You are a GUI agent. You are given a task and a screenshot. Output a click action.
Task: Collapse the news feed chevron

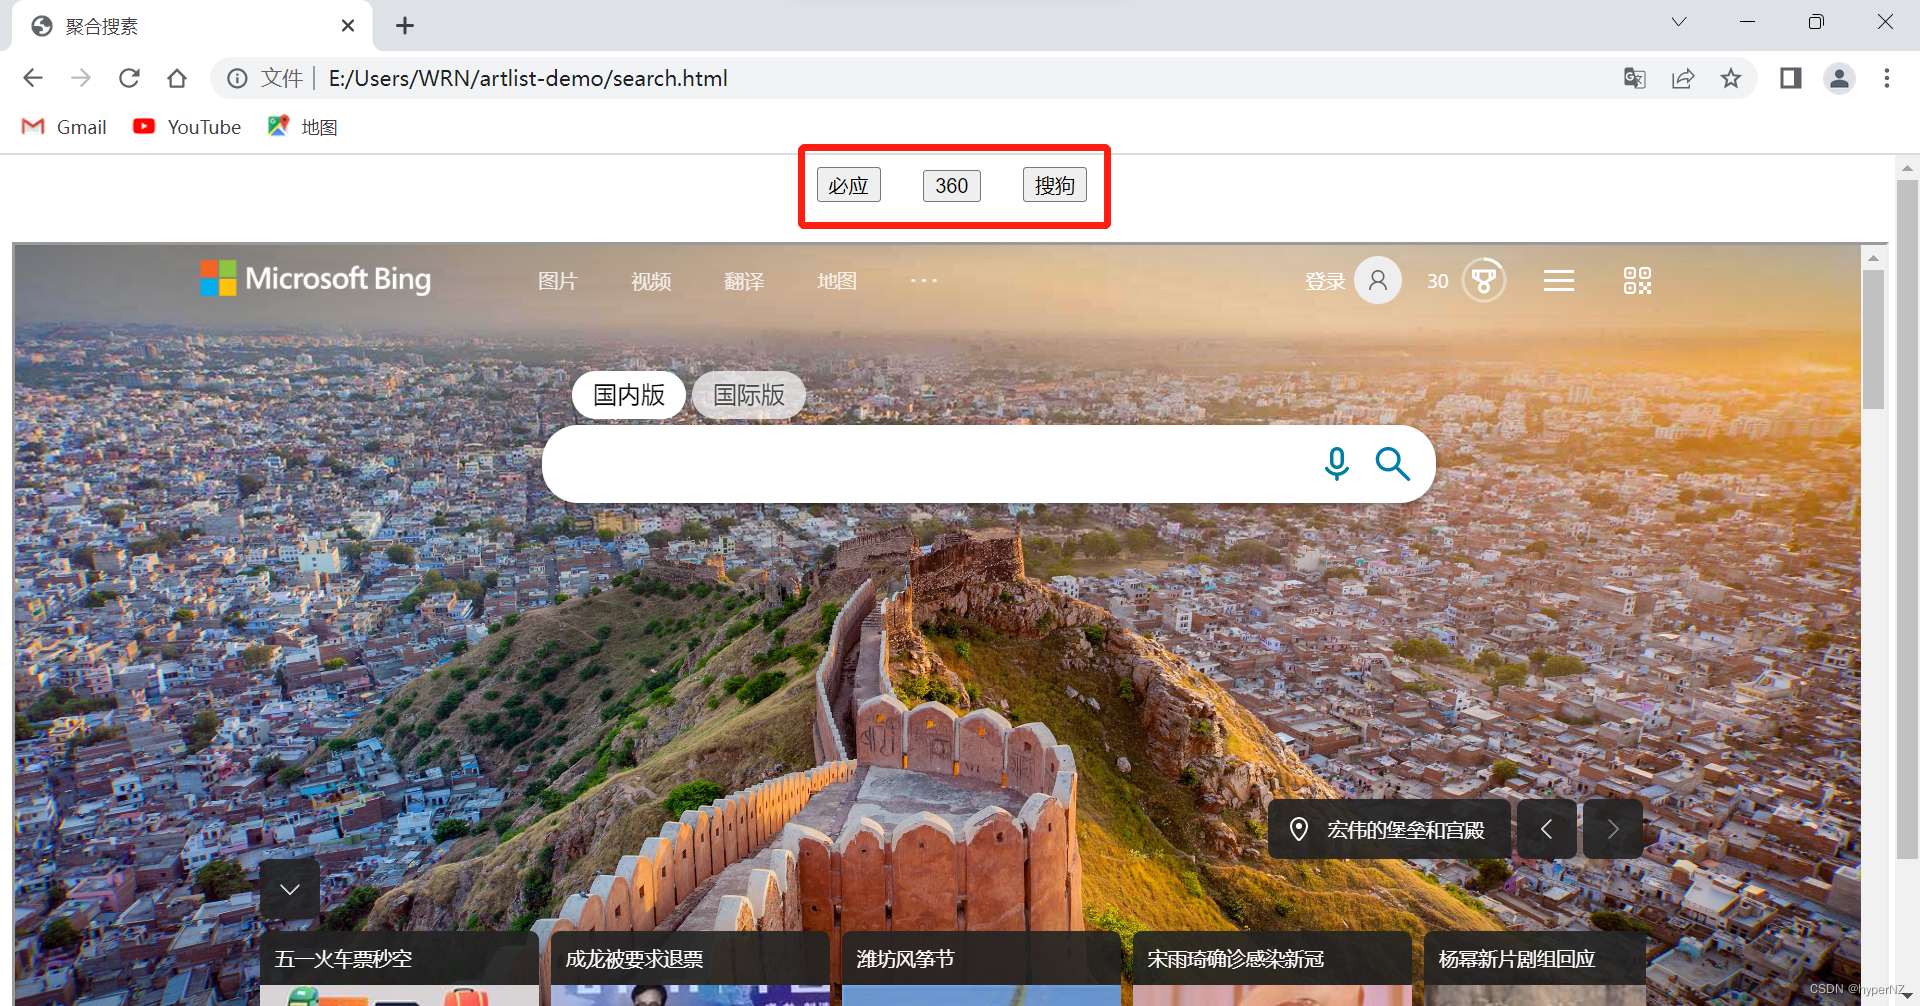290,889
